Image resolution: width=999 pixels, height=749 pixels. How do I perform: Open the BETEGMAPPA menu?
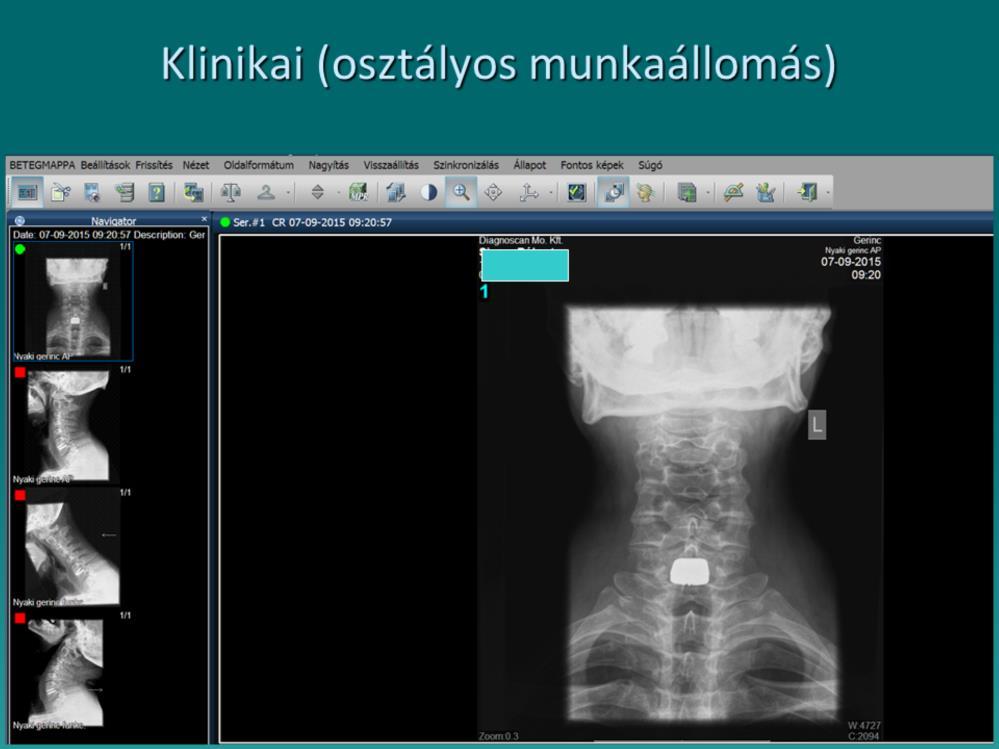tap(42, 165)
